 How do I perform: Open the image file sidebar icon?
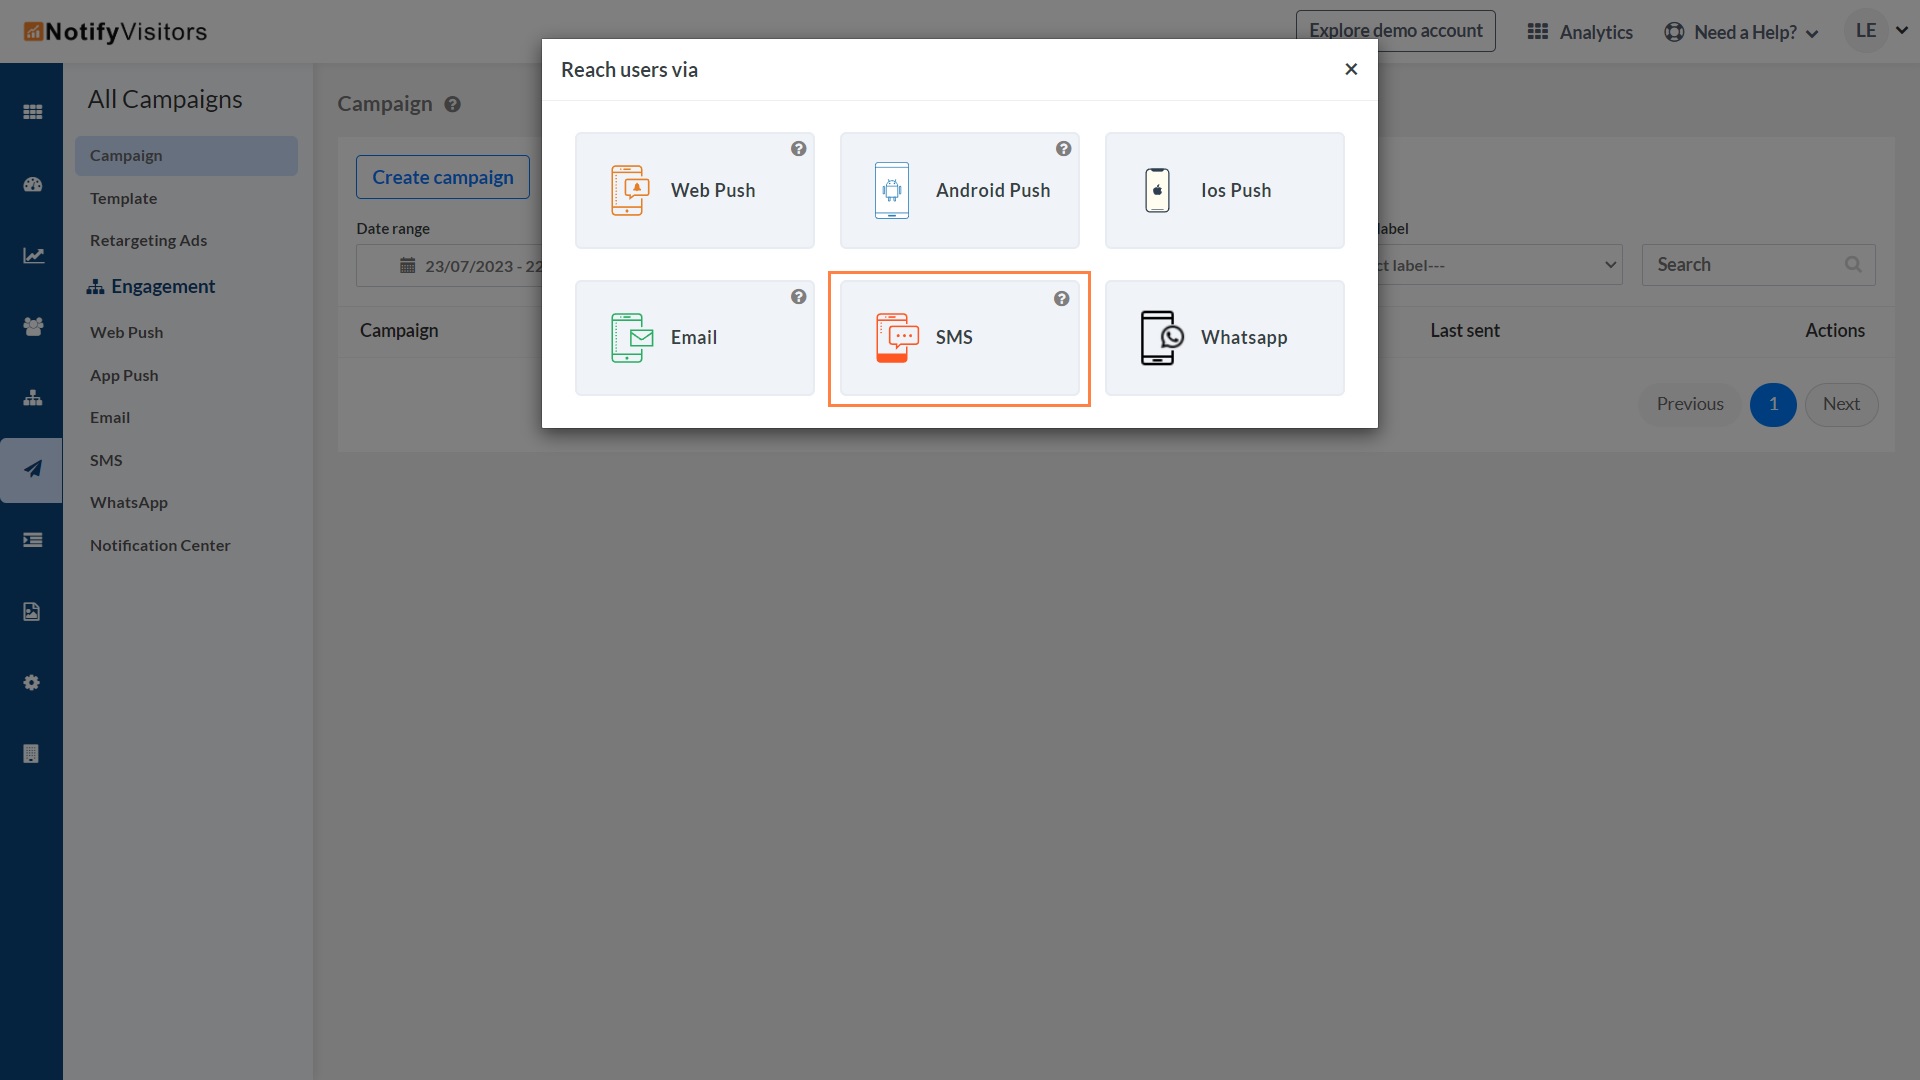(x=32, y=612)
